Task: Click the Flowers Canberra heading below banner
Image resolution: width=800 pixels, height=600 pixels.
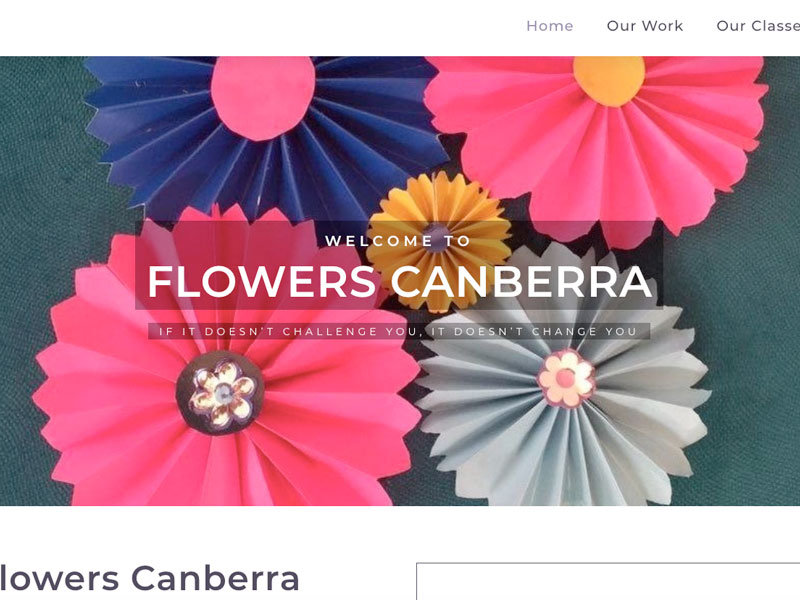Action: pos(149,578)
